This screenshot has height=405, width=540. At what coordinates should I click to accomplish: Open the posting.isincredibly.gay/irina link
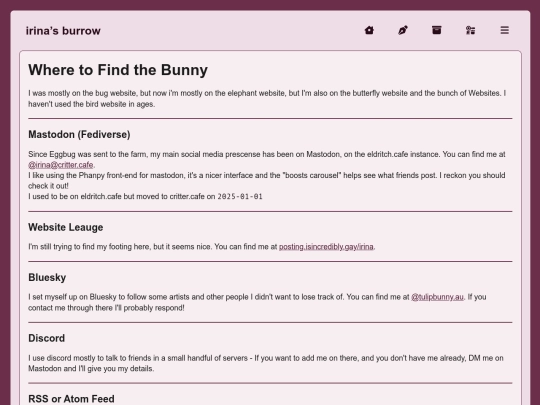[326, 247]
